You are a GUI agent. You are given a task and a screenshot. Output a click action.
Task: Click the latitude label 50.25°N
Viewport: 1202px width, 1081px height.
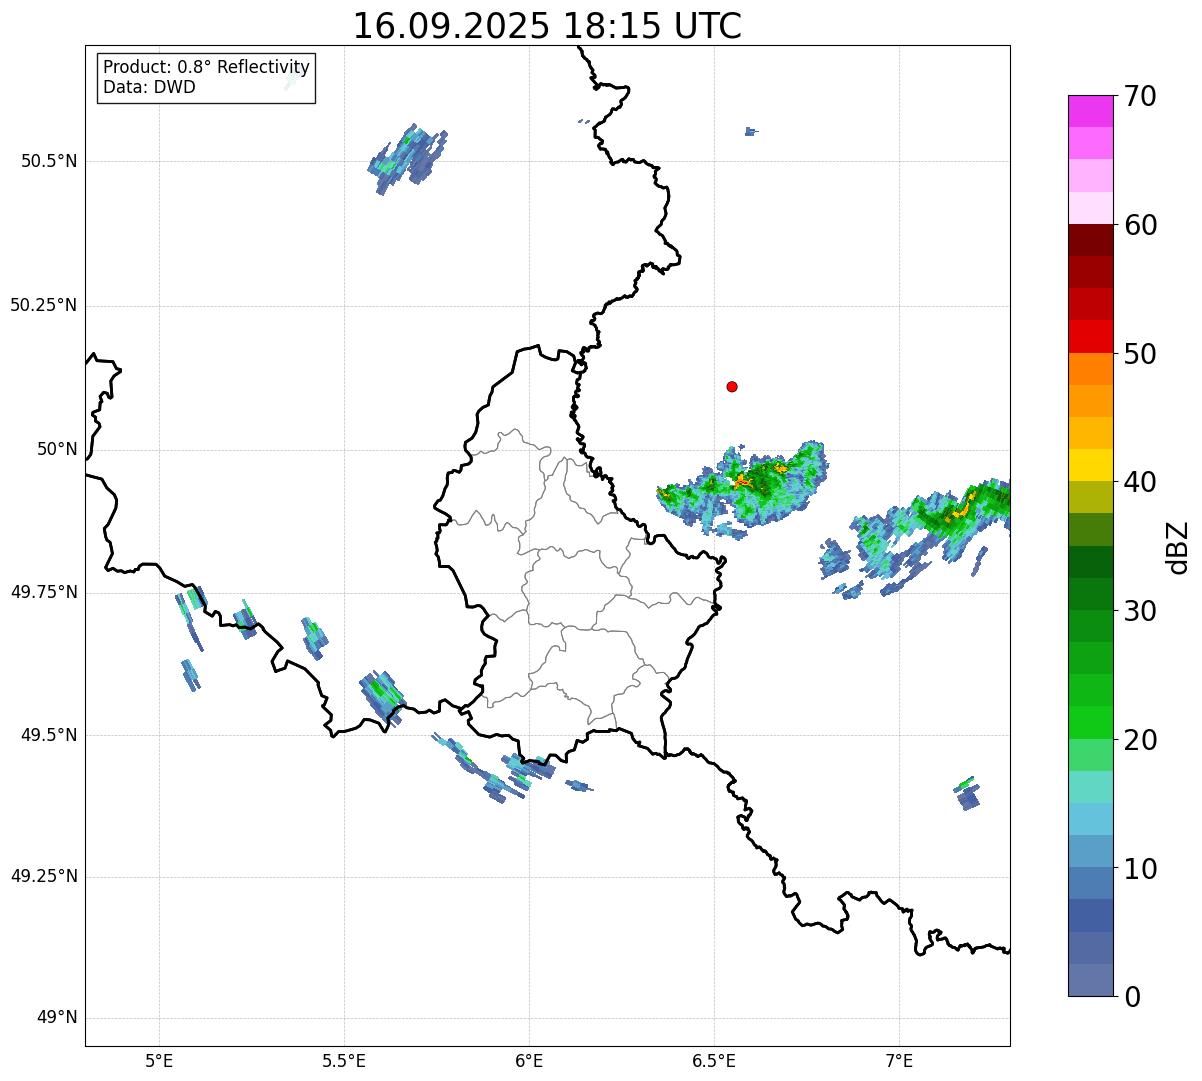(x=43, y=305)
